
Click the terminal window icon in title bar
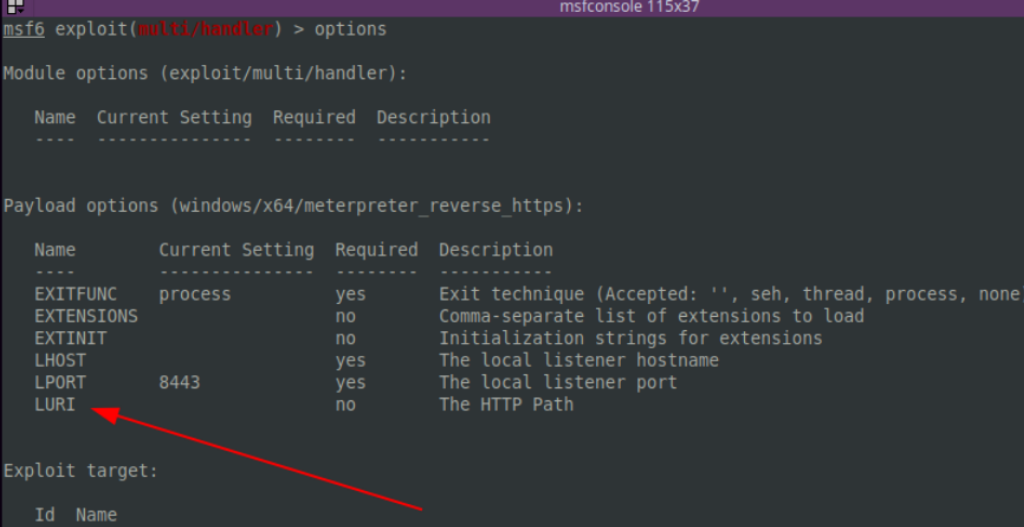point(14,7)
